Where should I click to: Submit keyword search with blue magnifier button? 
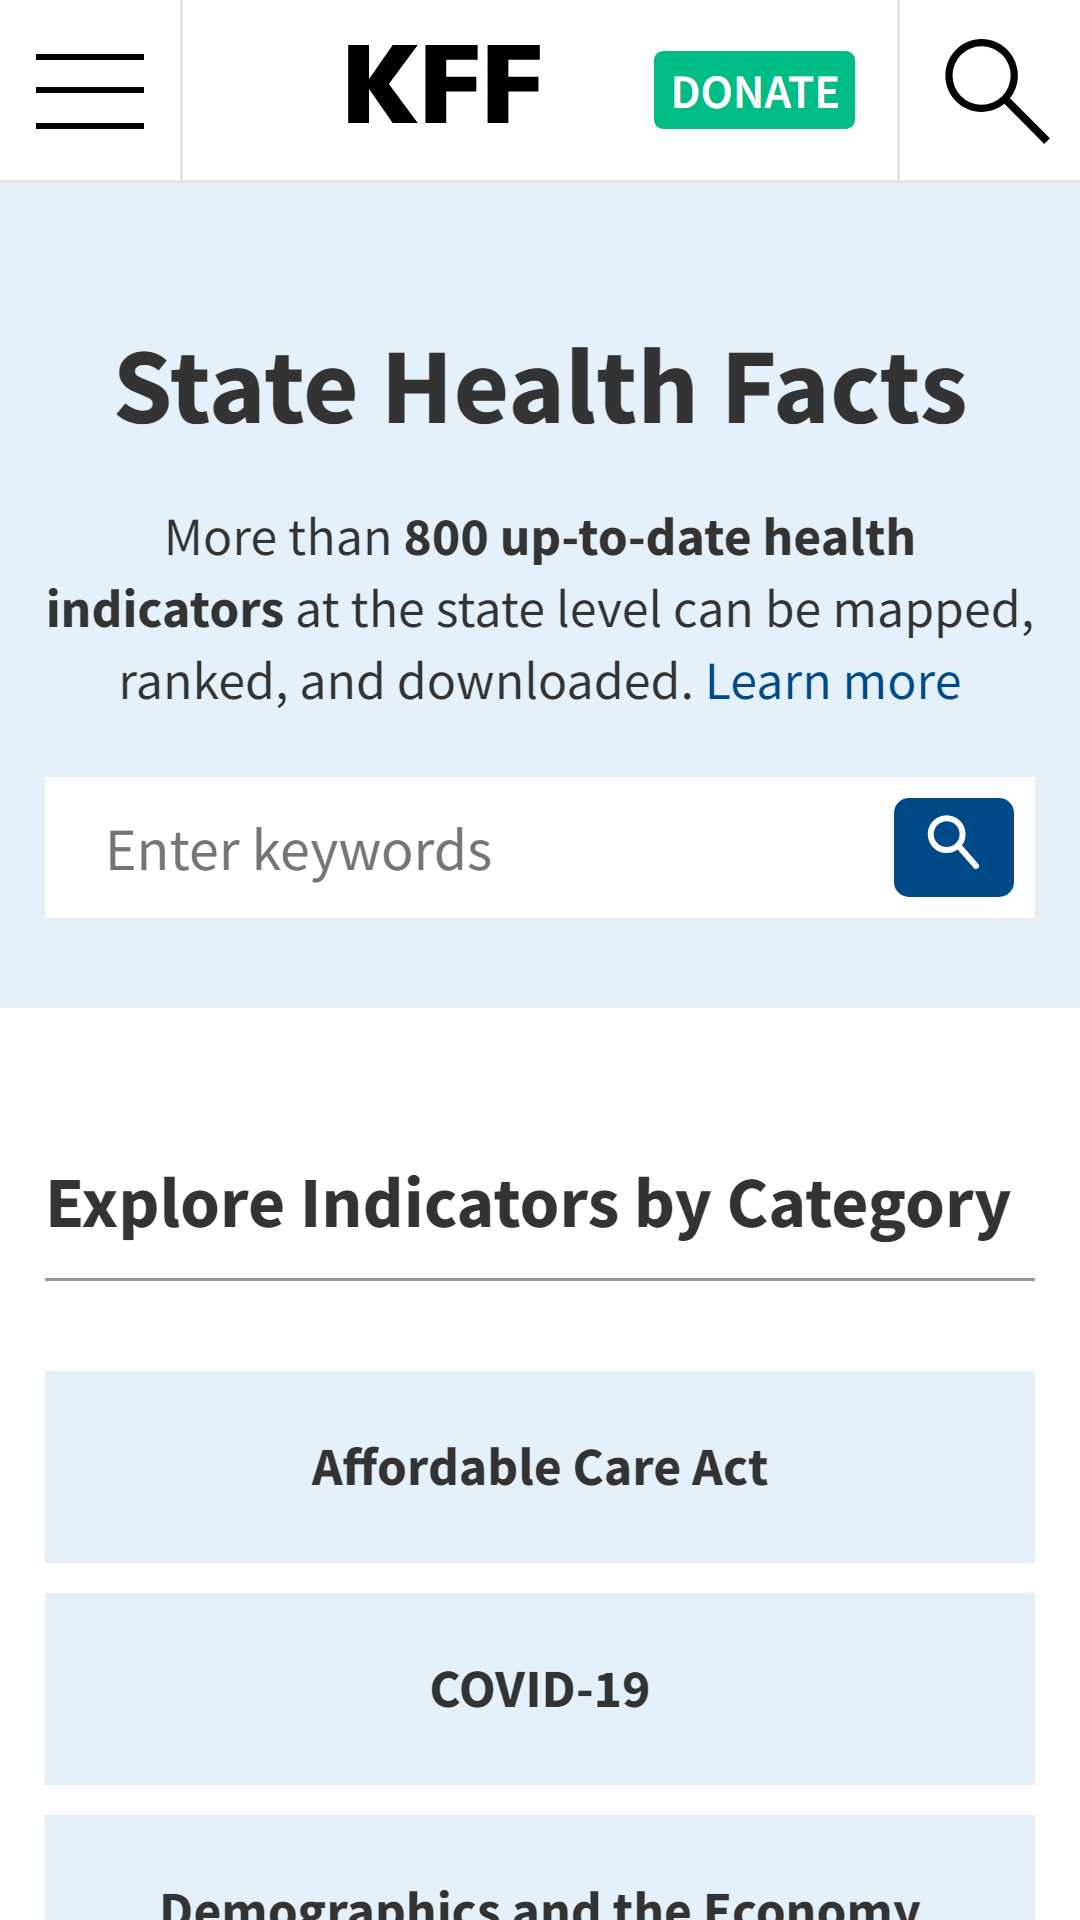click(953, 847)
